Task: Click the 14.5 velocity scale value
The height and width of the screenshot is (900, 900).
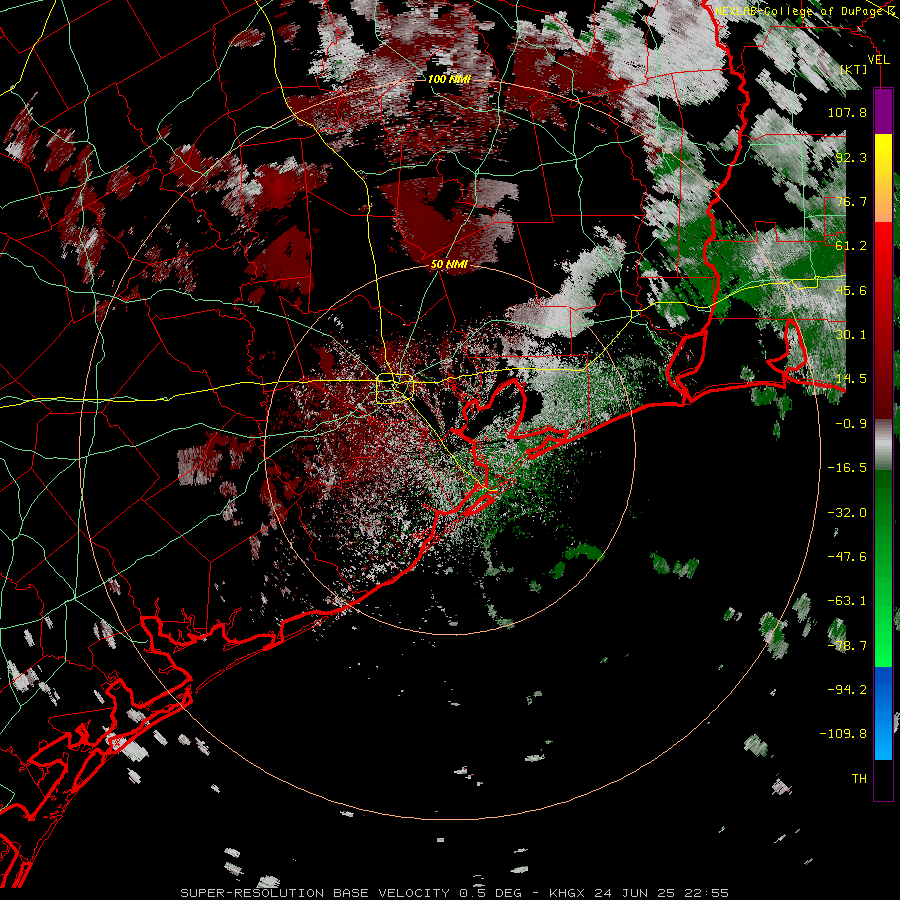Action: pos(851,379)
